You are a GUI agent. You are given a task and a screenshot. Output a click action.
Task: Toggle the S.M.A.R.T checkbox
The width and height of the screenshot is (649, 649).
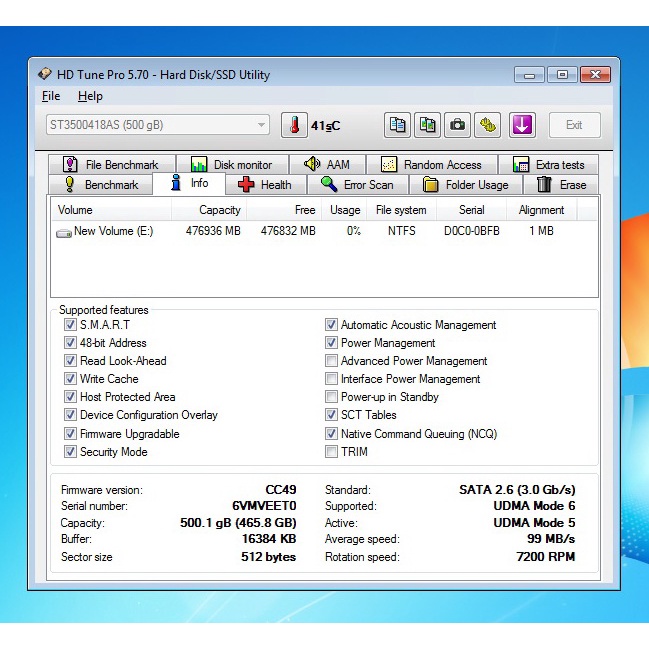point(70,325)
